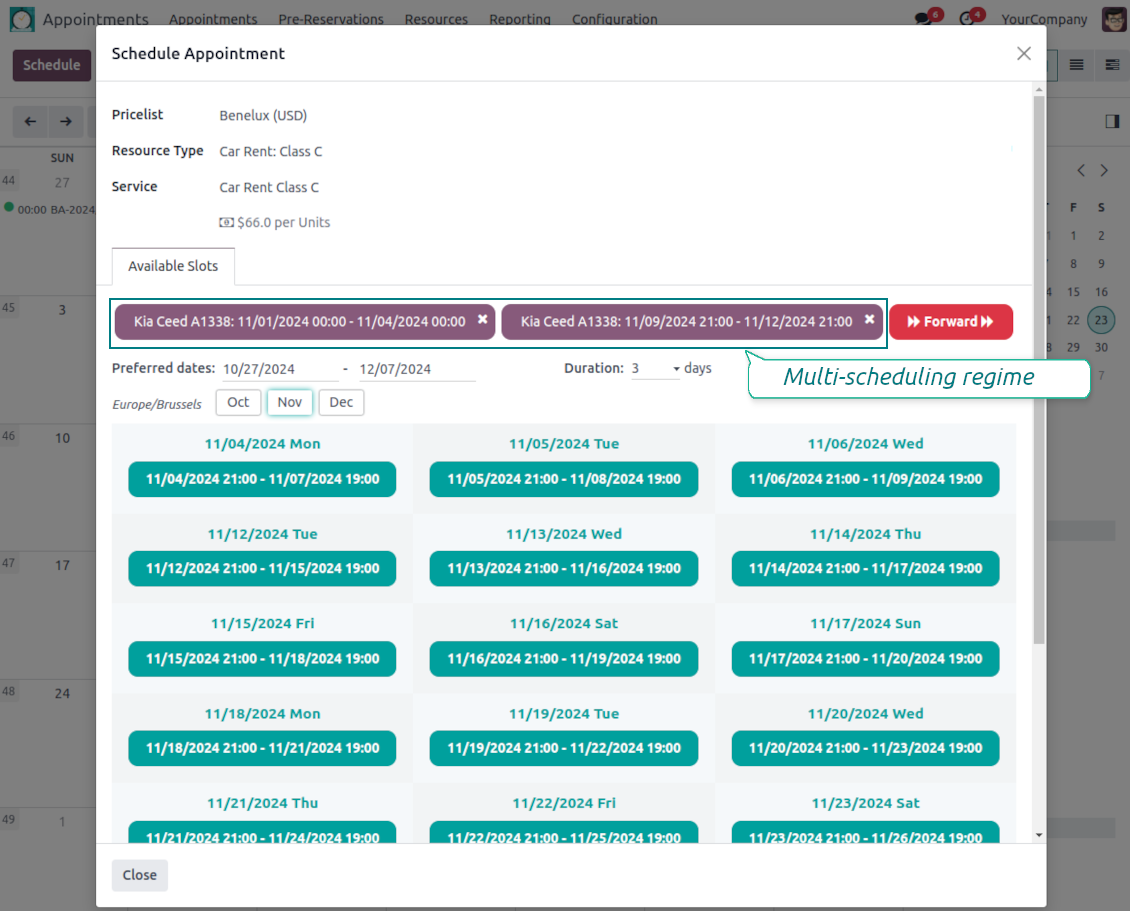Click the preferred start date field 10/27/2024
The height and width of the screenshot is (911, 1130).
tap(278, 369)
